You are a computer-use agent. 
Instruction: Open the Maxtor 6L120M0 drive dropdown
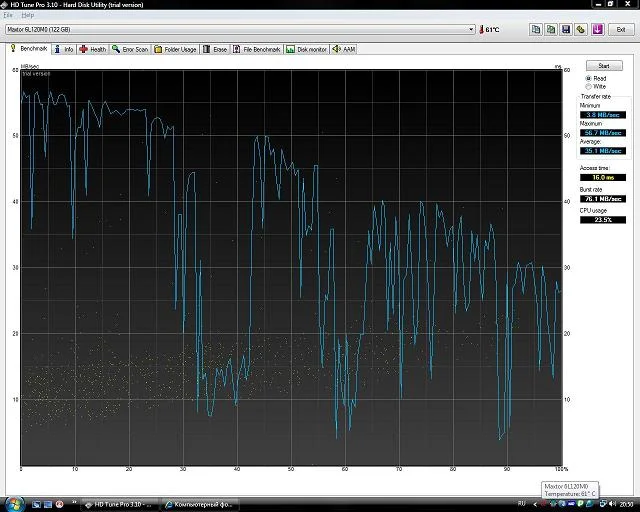point(471,30)
